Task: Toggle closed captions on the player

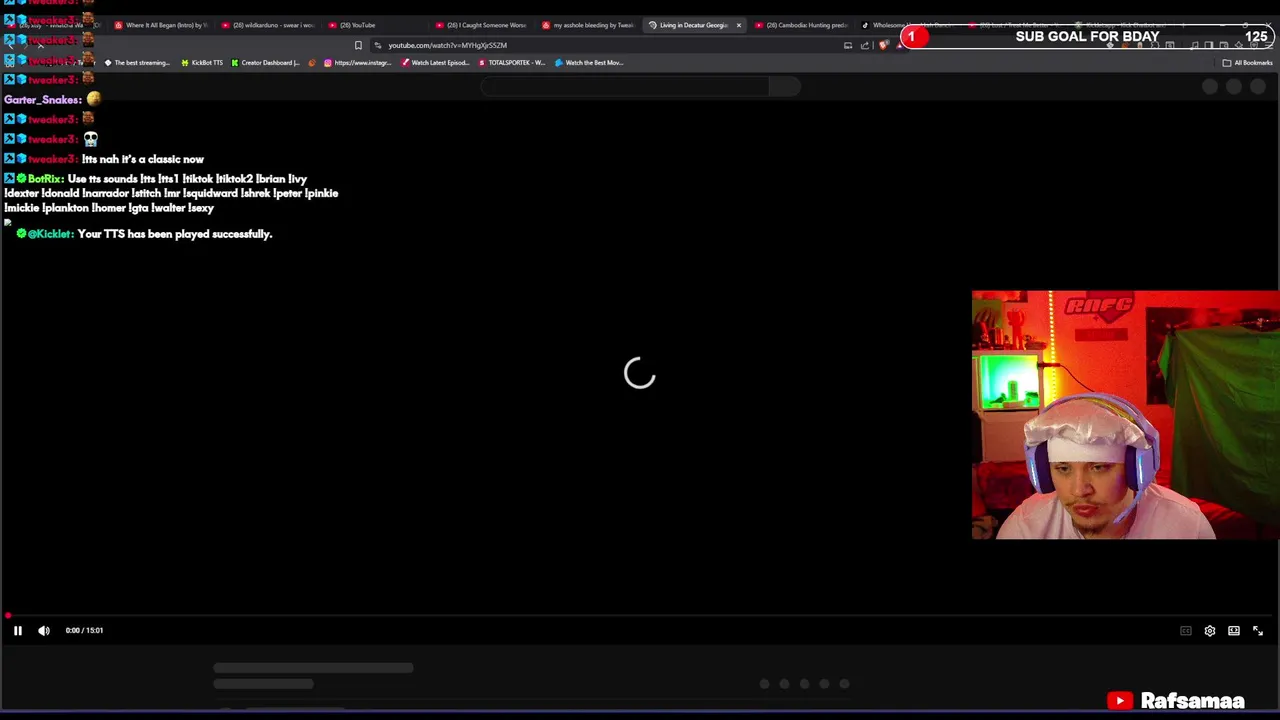Action: tap(1186, 631)
